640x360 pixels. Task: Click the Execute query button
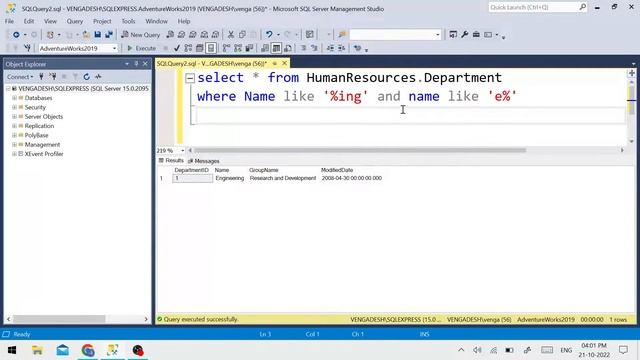click(x=142, y=48)
